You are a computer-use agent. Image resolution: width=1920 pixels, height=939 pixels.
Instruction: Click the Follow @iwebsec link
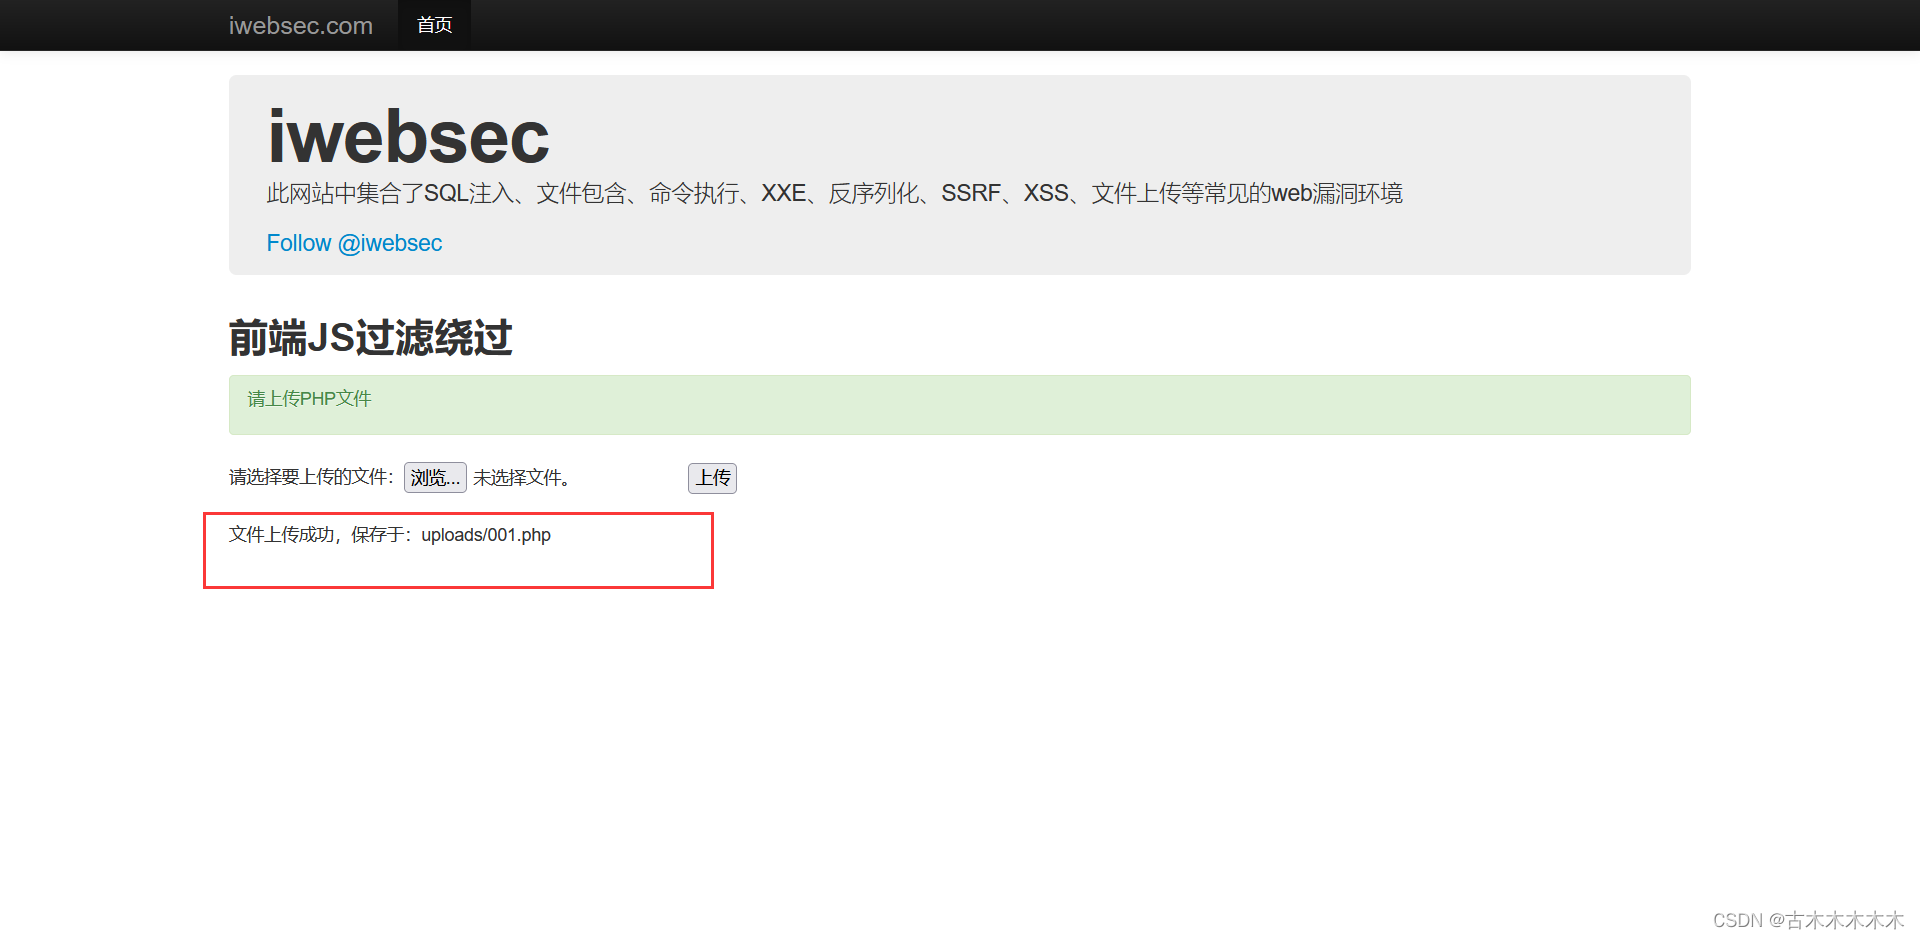(x=354, y=243)
